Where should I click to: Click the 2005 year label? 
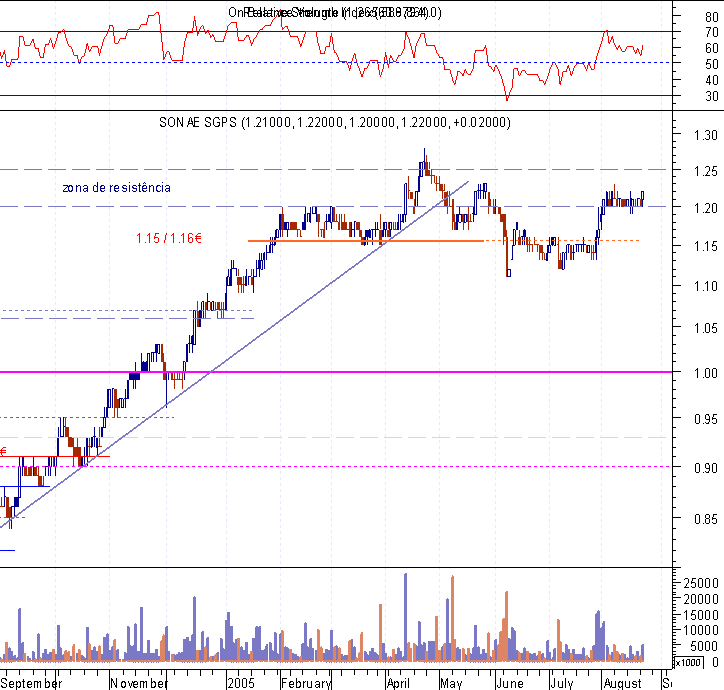point(241,683)
